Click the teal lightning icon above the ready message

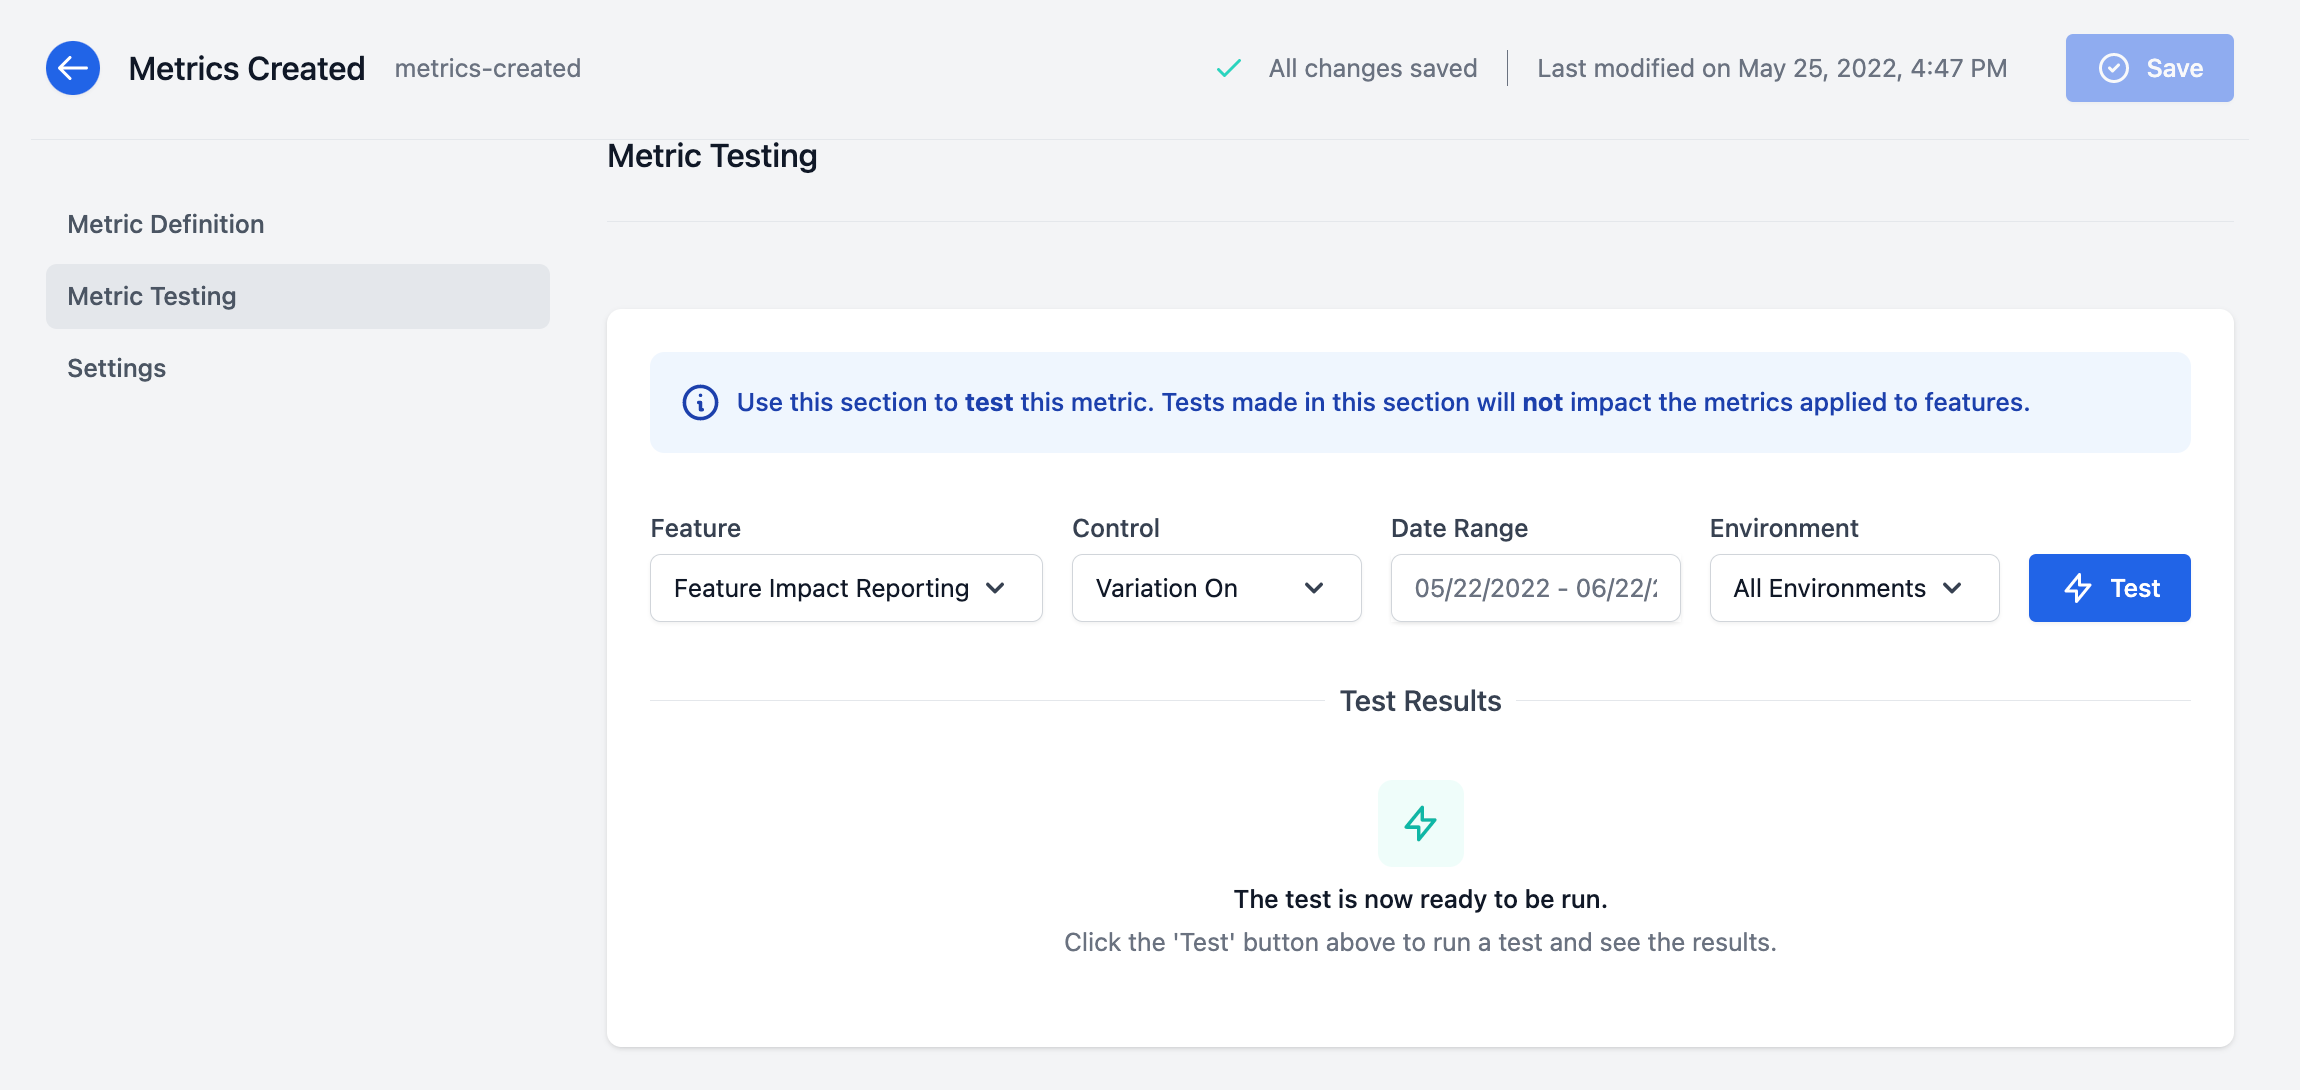pos(1420,823)
